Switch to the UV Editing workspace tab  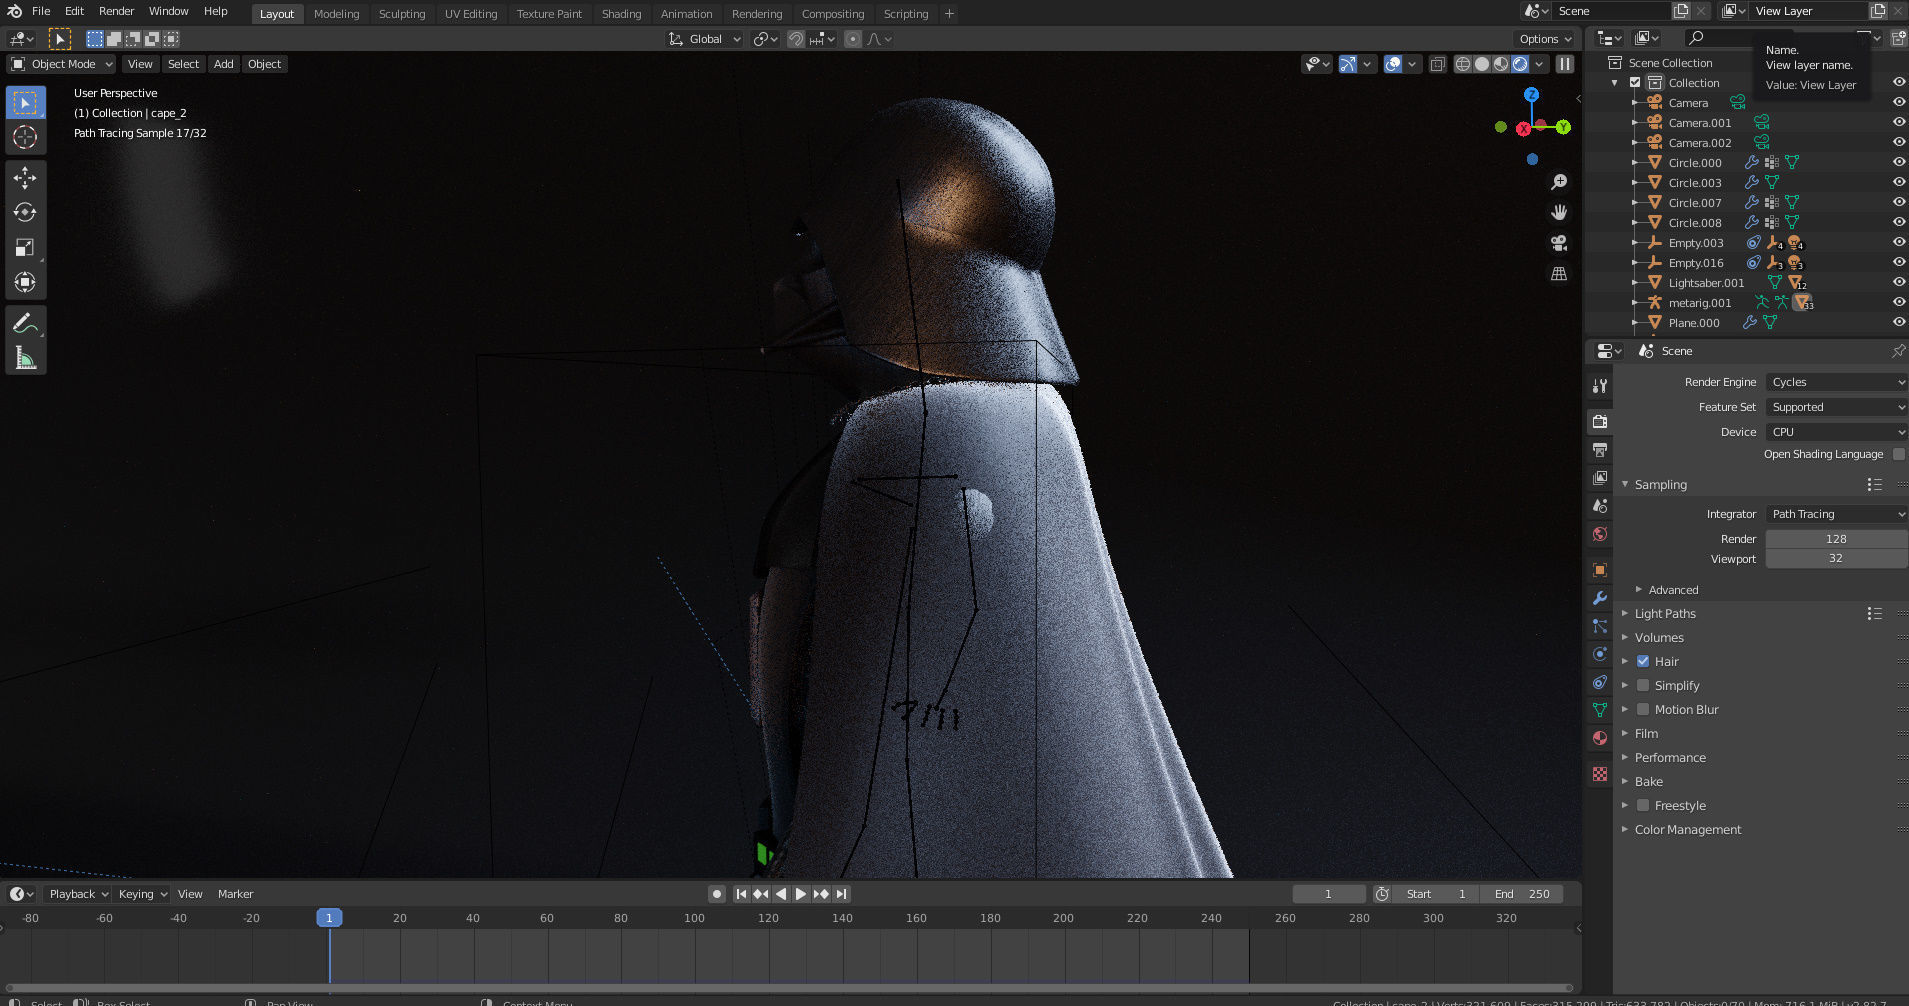click(470, 14)
